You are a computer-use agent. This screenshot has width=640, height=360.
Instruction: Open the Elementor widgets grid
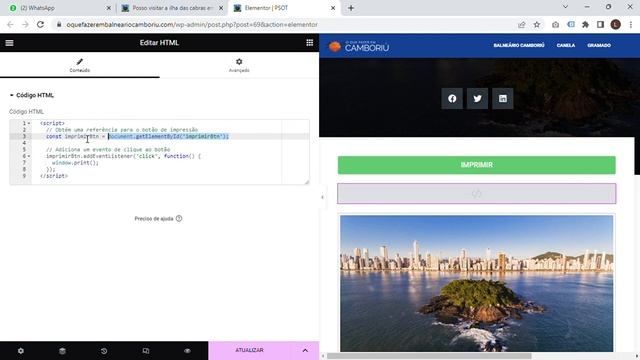(309, 42)
